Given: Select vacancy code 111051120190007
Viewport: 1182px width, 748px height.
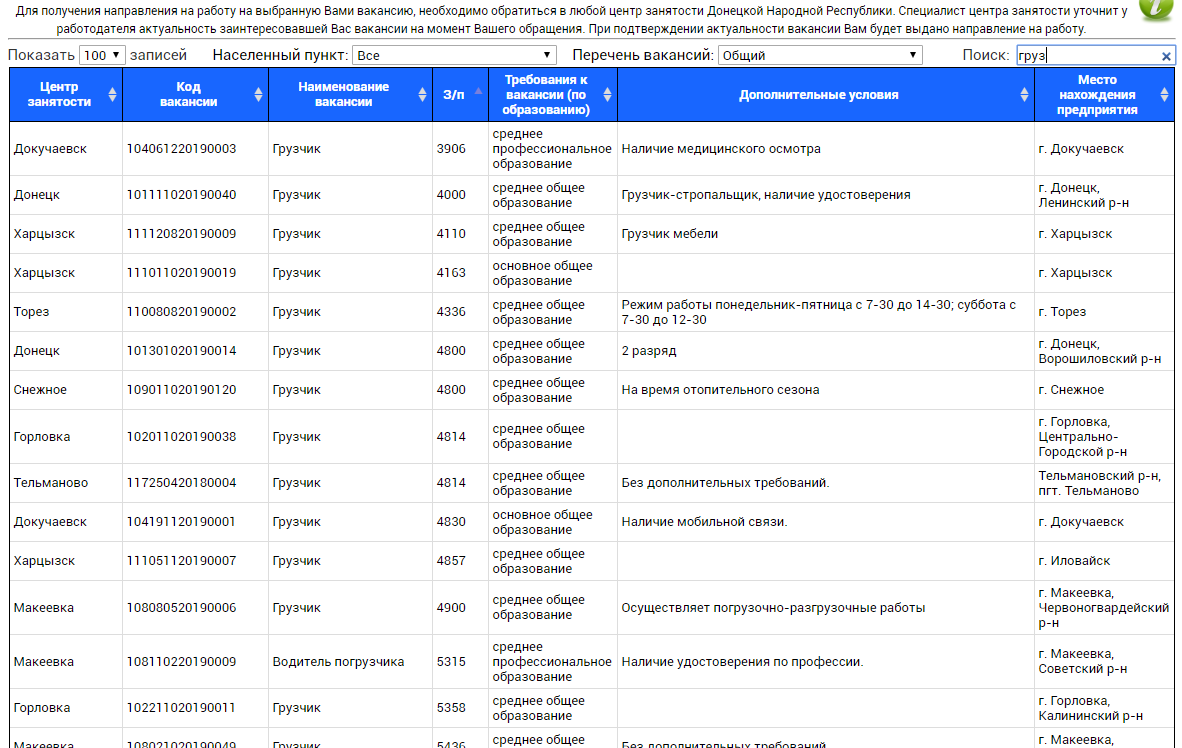Looking at the screenshot, I should pyautogui.click(x=181, y=561).
